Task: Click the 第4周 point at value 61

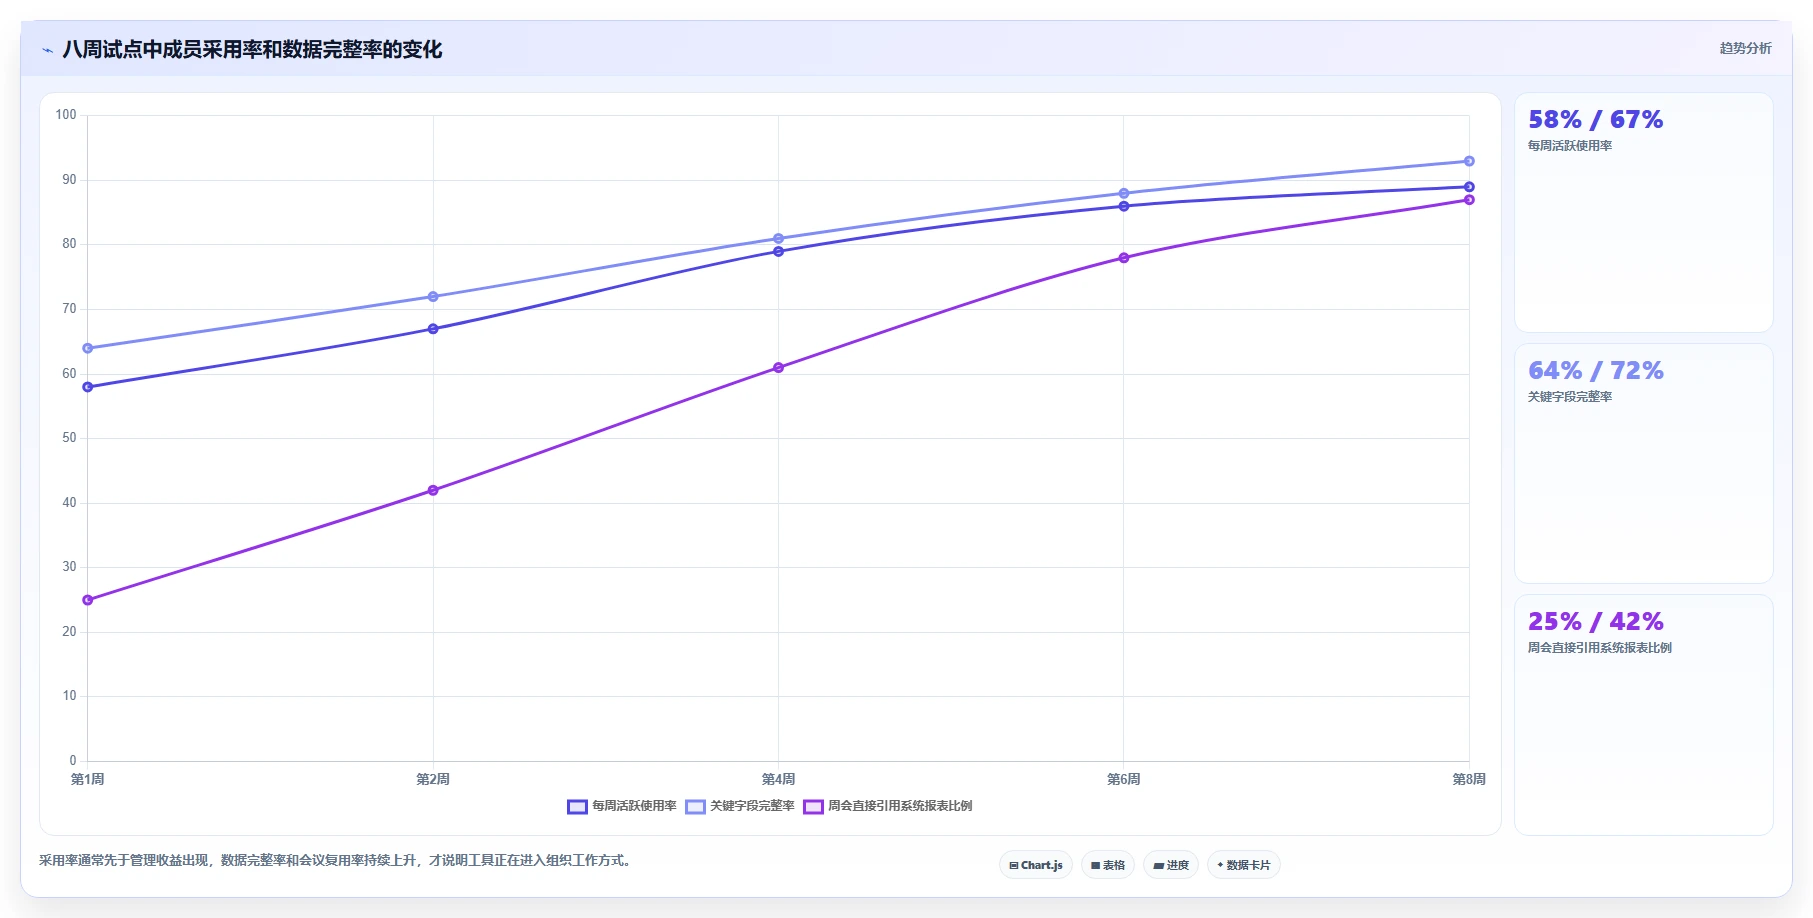Action: (778, 368)
